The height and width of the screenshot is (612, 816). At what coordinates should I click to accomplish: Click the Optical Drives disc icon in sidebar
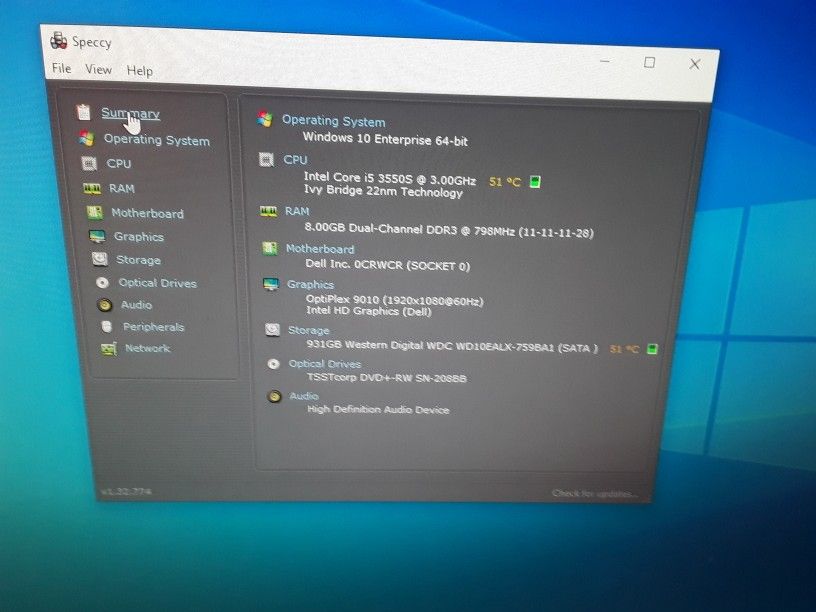click(103, 283)
